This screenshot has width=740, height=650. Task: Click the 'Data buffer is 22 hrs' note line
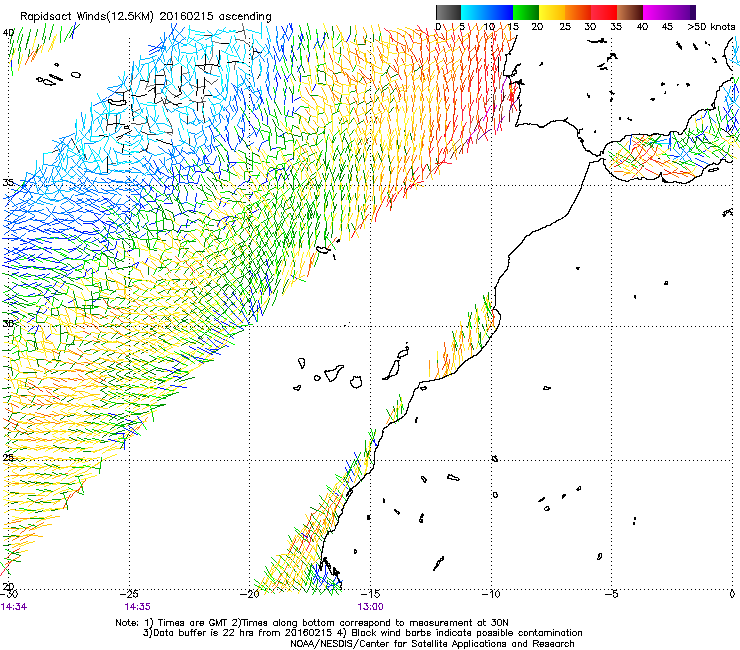(362, 633)
